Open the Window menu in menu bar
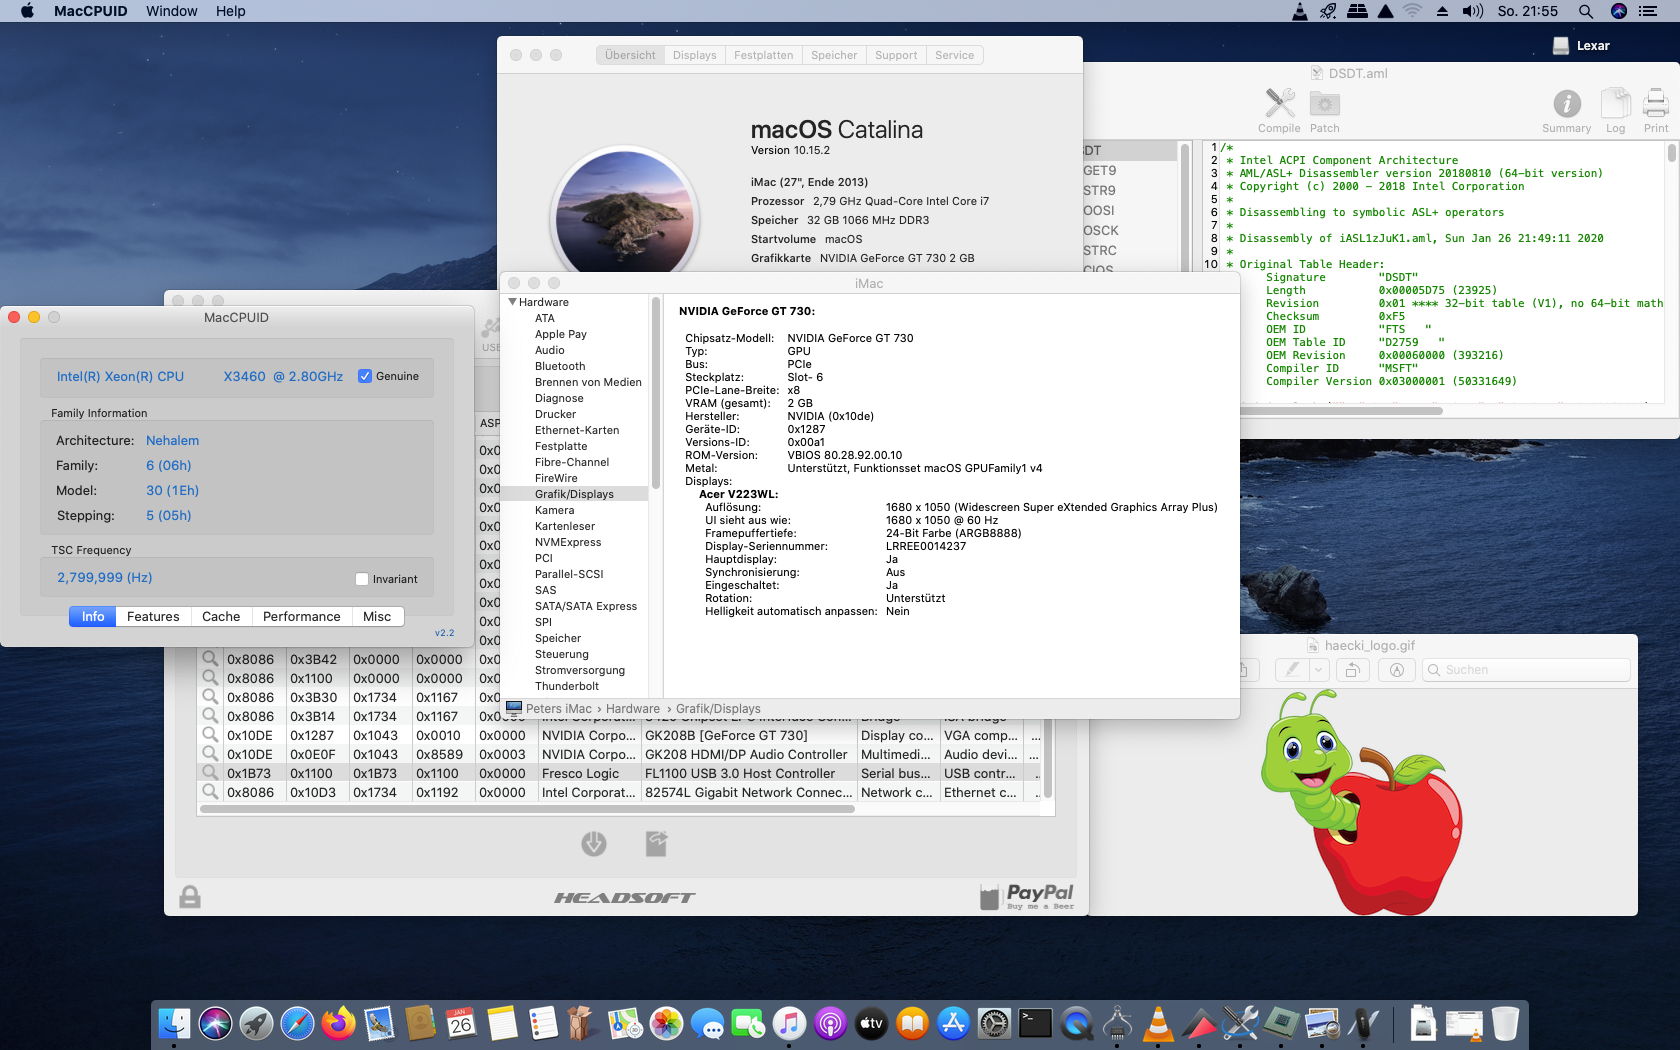Image resolution: width=1680 pixels, height=1050 pixels. click(x=171, y=11)
